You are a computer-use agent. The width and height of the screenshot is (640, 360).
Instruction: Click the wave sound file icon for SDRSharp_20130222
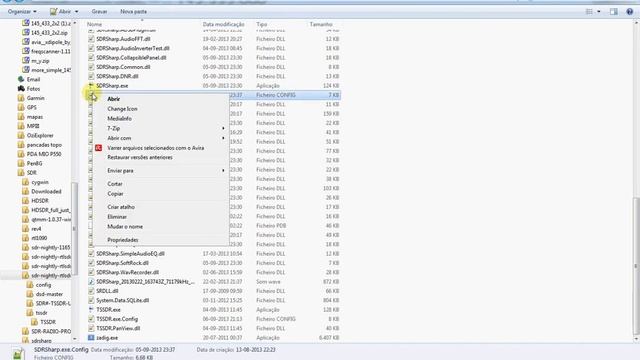coord(91,282)
